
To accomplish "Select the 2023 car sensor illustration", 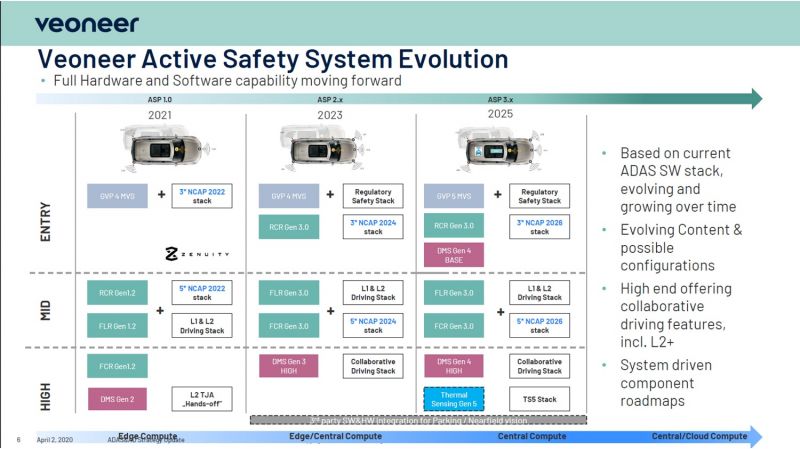I will tap(323, 149).
